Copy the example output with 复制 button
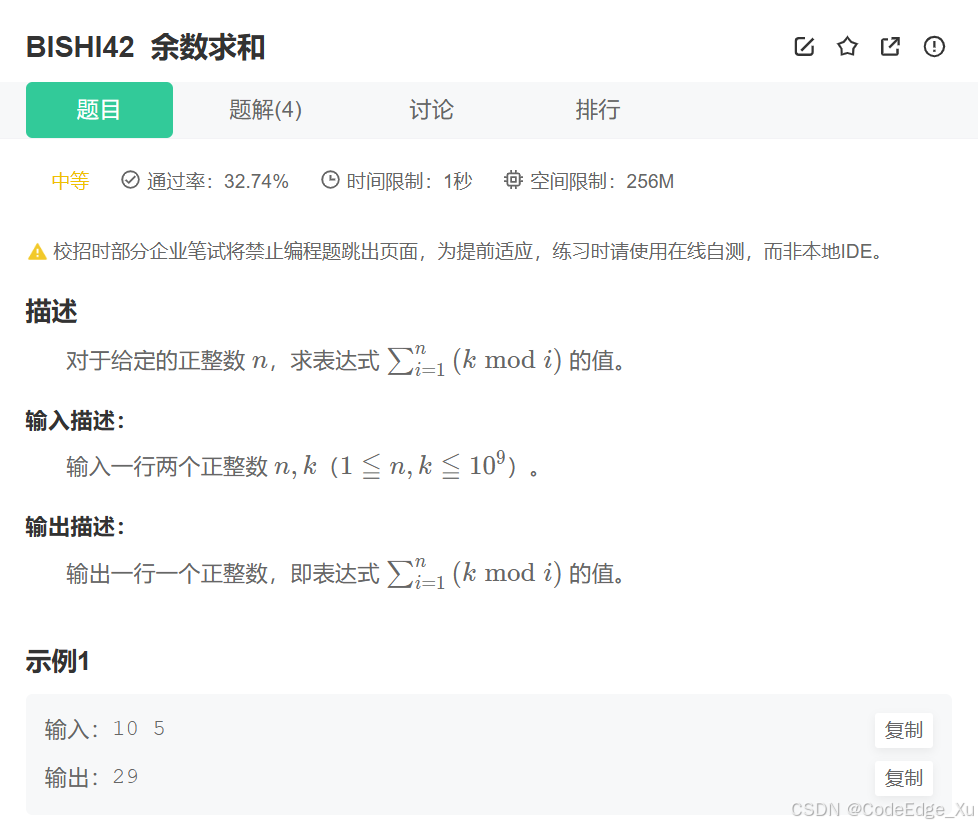978x827 pixels. pos(903,778)
